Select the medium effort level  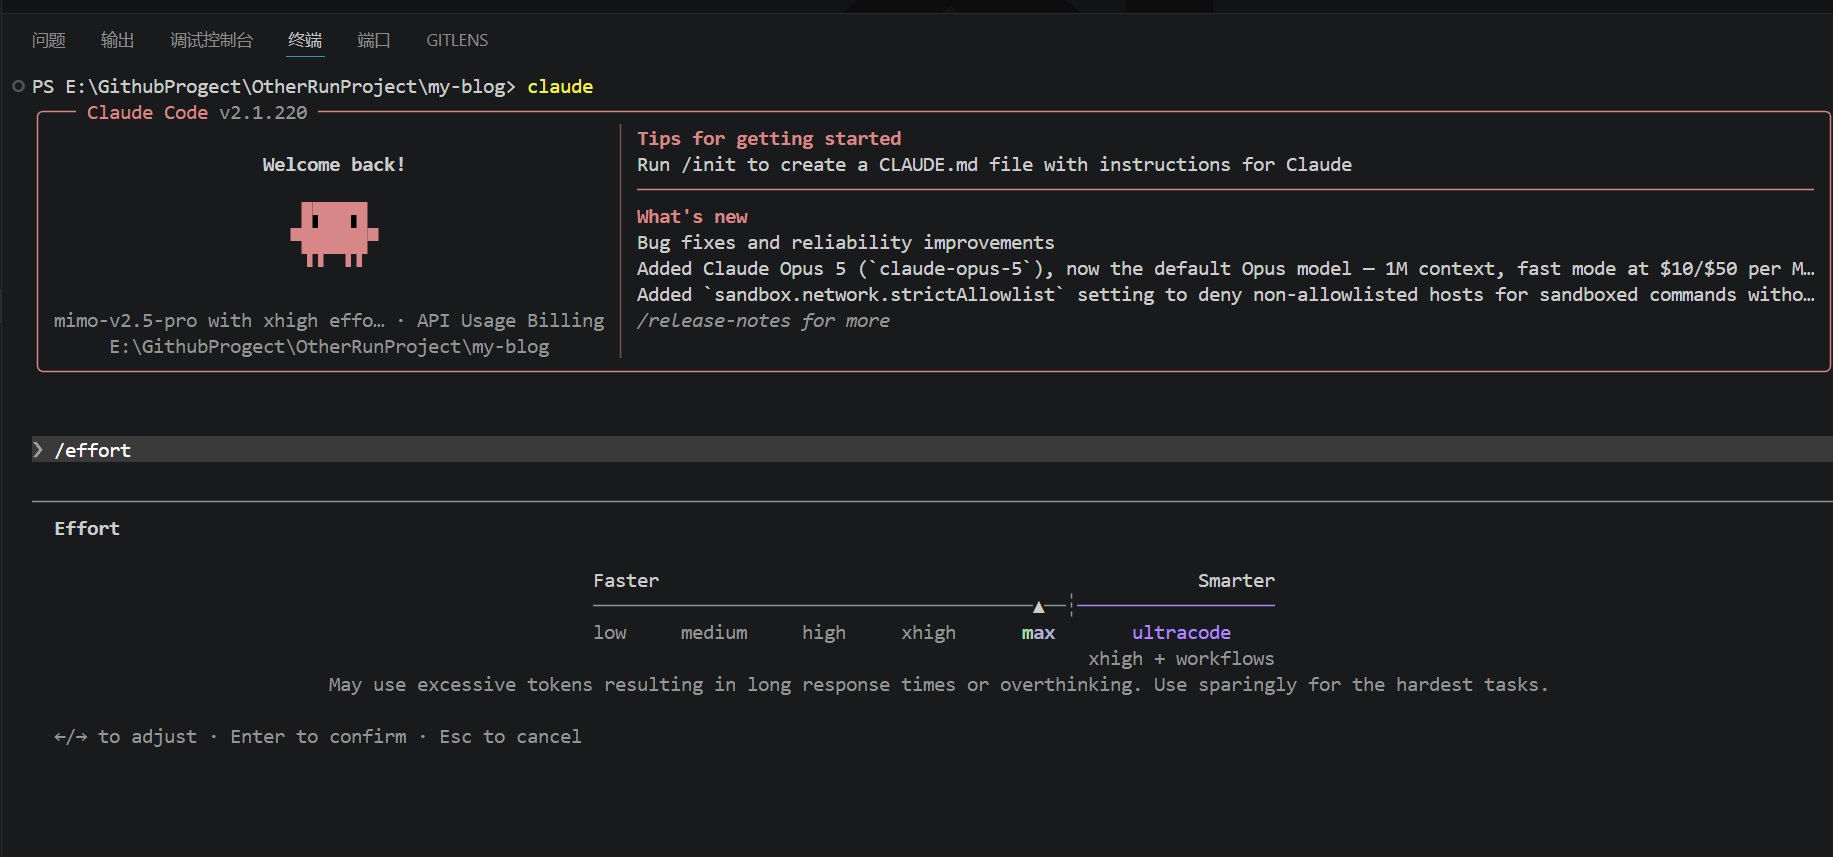[x=714, y=632]
